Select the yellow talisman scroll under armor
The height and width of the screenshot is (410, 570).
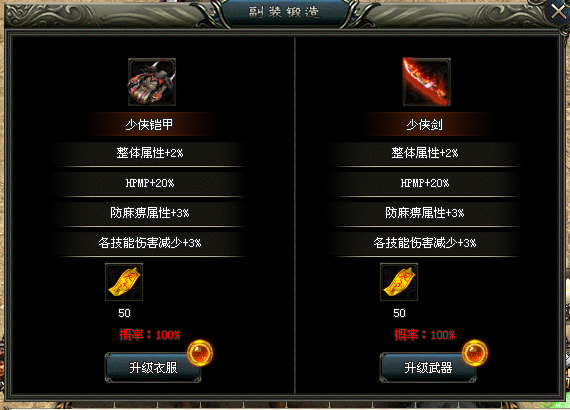click(124, 282)
